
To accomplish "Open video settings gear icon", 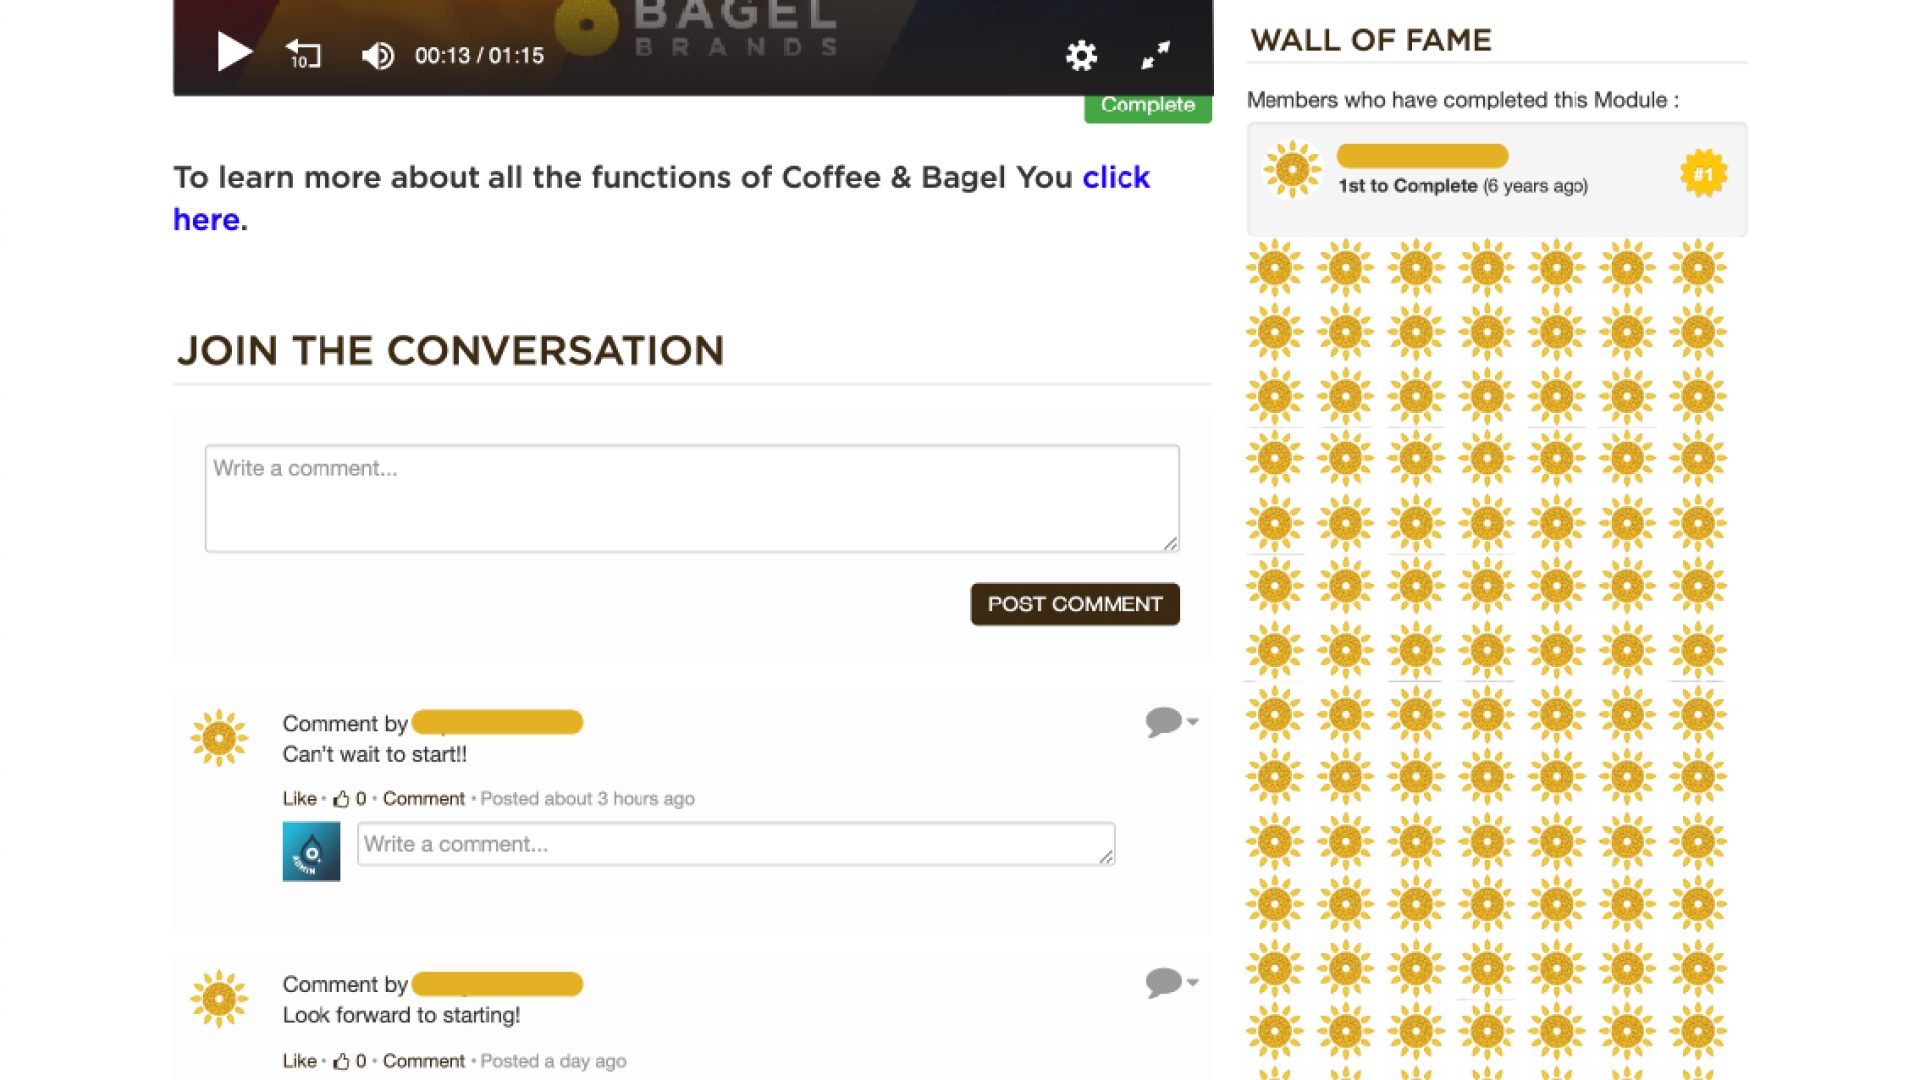I will 1081,55.
